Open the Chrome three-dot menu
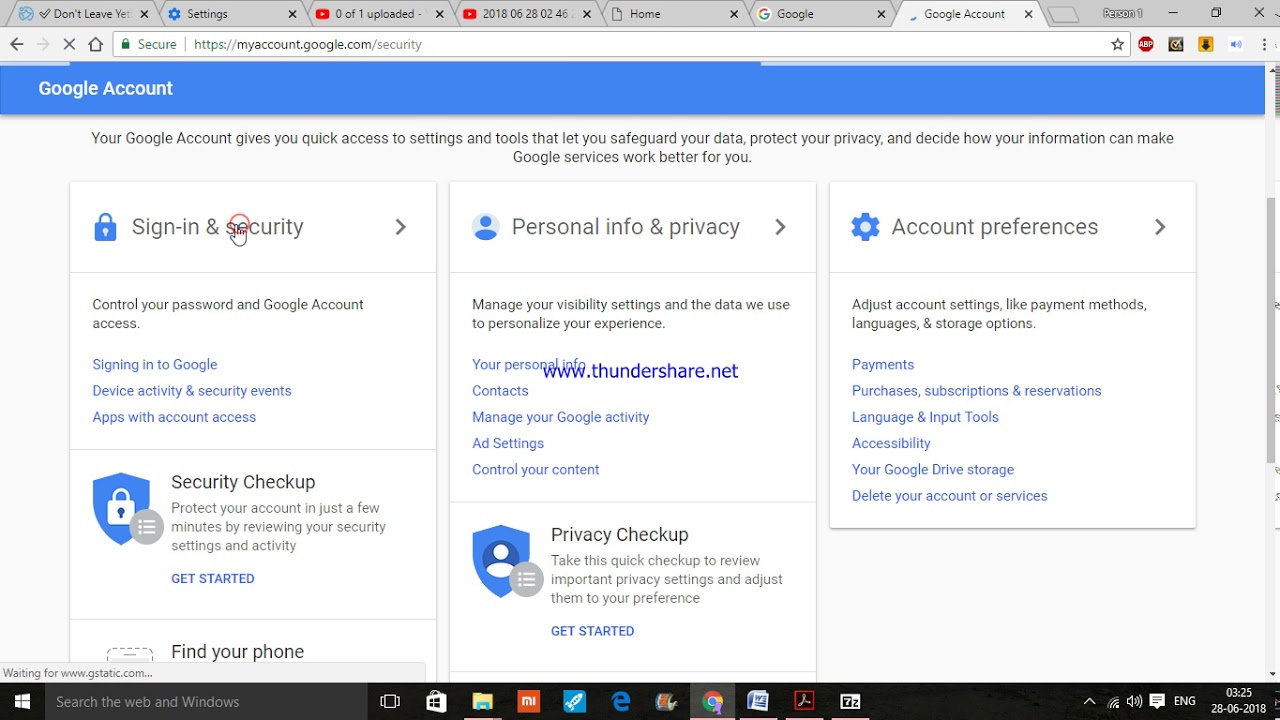The height and width of the screenshot is (720, 1280). [x=1264, y=44]
